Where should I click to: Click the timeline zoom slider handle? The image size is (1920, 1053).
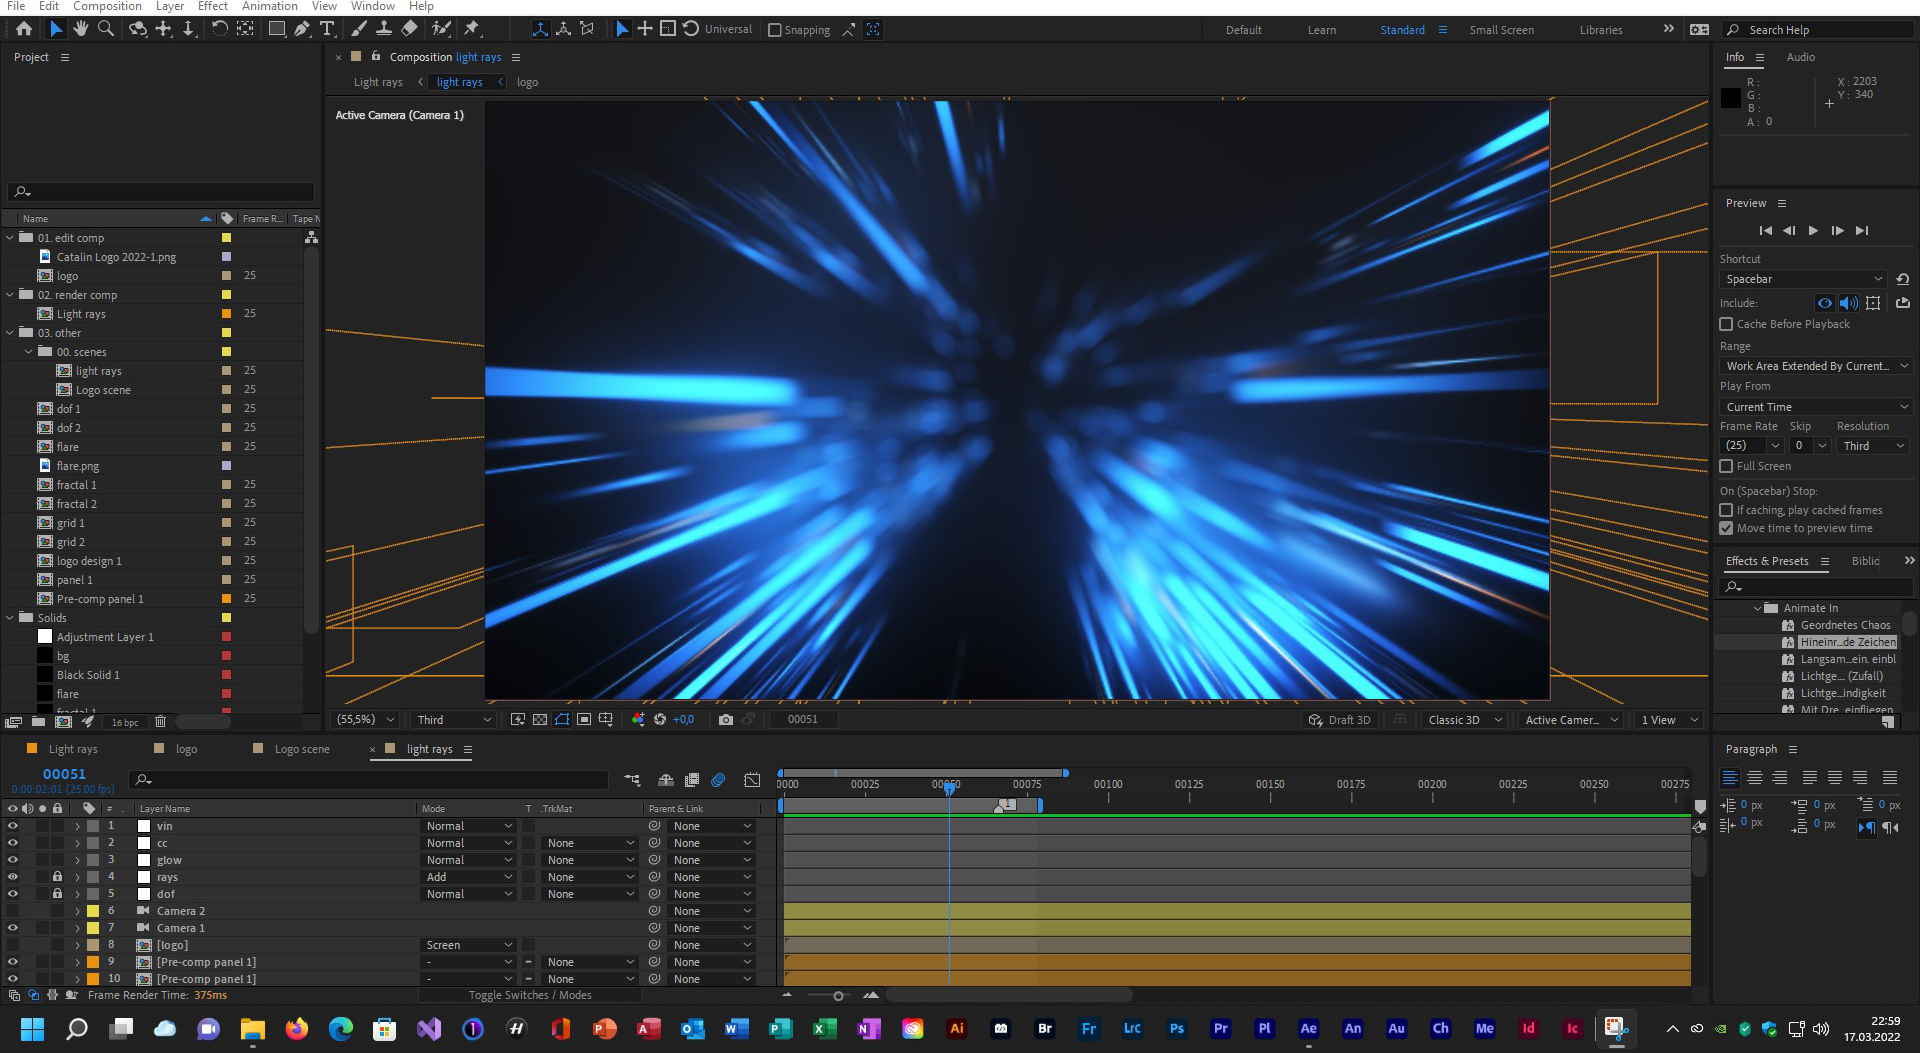838,995
